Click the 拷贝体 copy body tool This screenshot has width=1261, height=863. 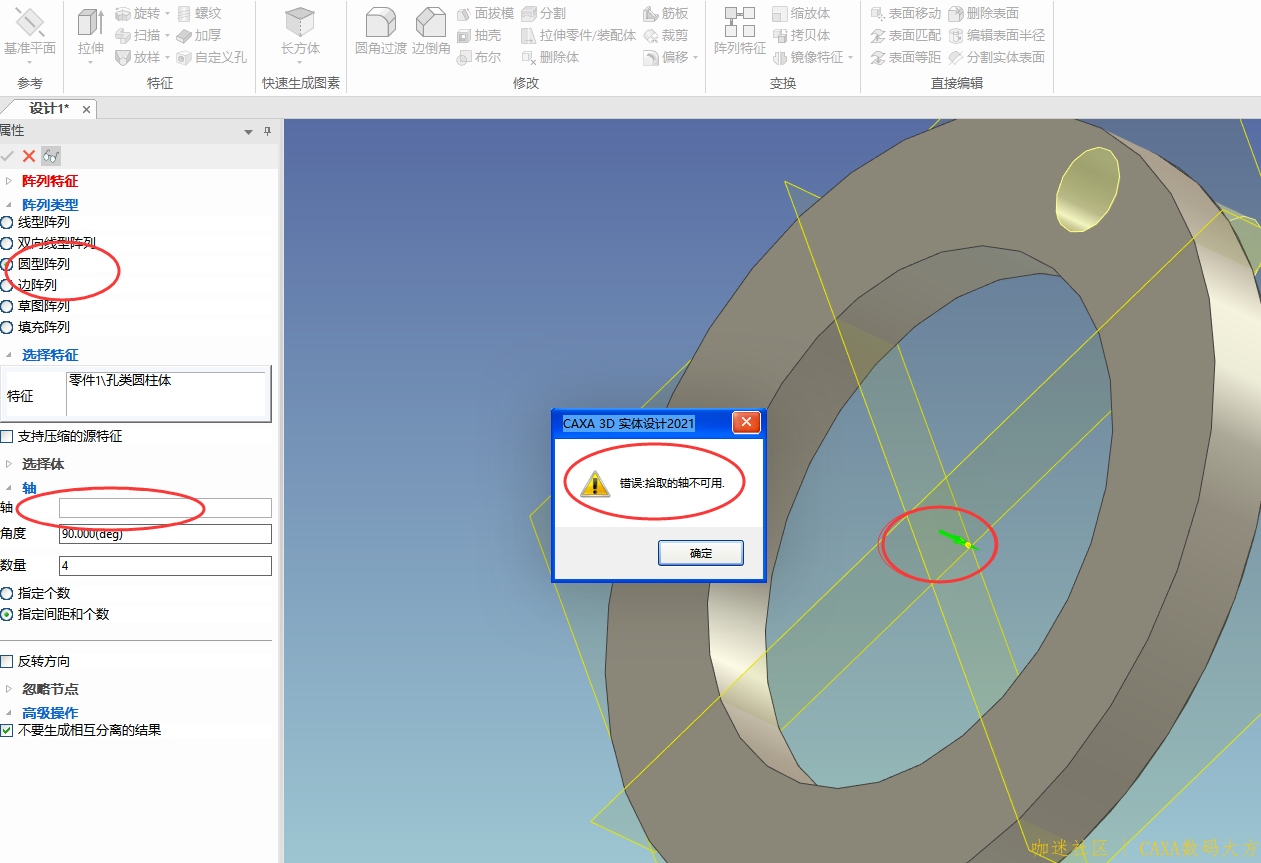point(801,35)
